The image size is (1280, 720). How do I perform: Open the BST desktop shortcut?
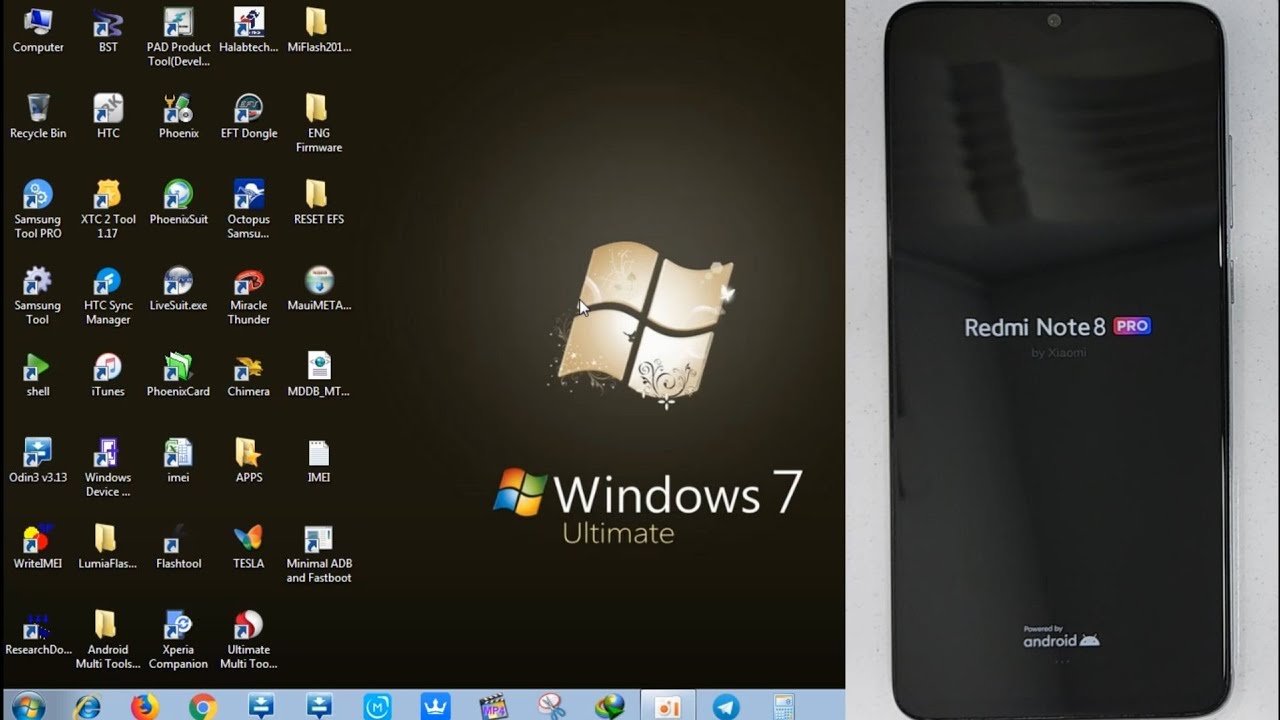(108, 30)
